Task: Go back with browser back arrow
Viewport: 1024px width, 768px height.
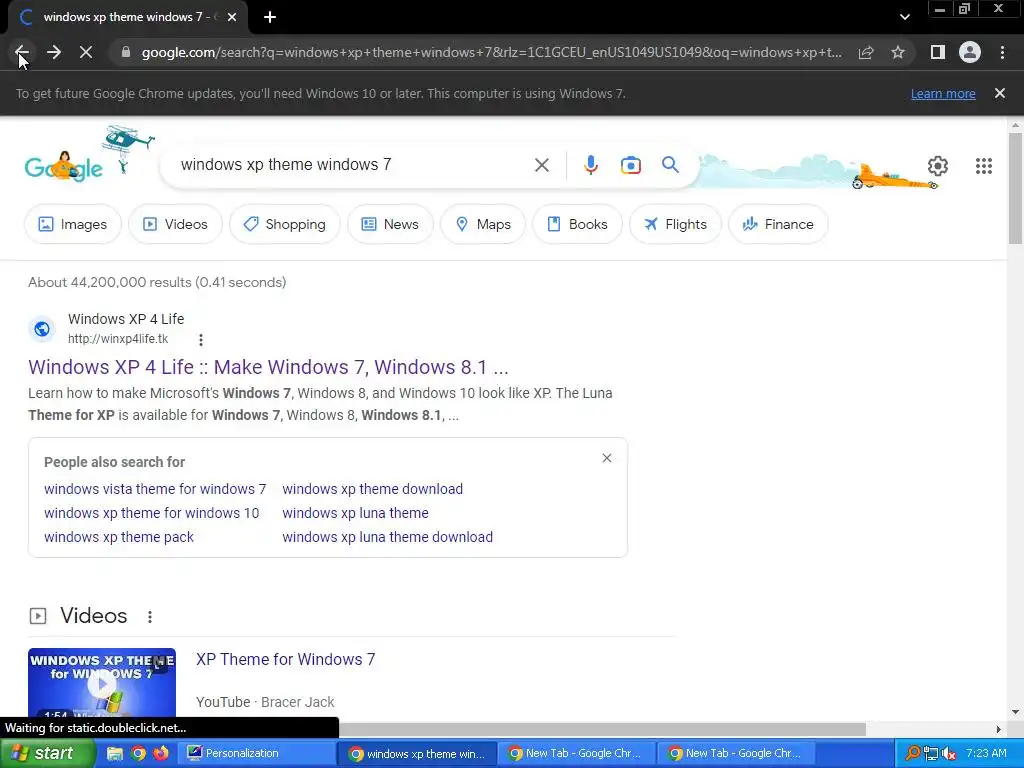Action: click(22, 52)
